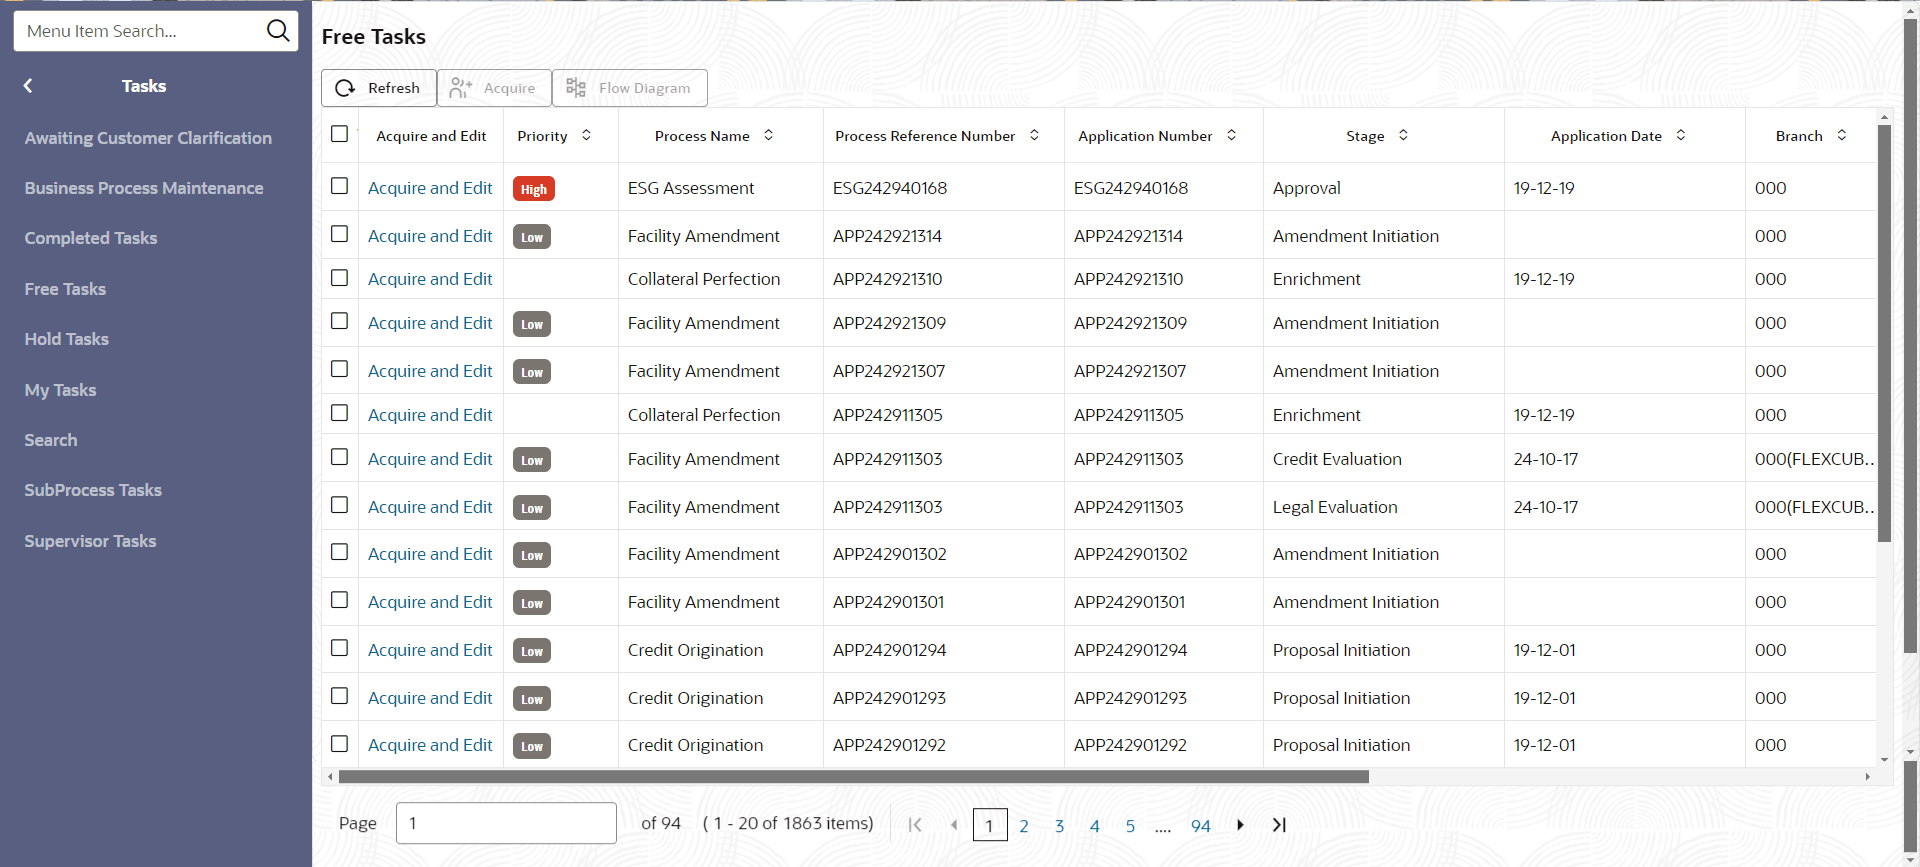This screenshot has height=867, width=1920.
Task: Open Supervisor Tasks menu item
Action: pyautogui.click(x=90, y=541)
